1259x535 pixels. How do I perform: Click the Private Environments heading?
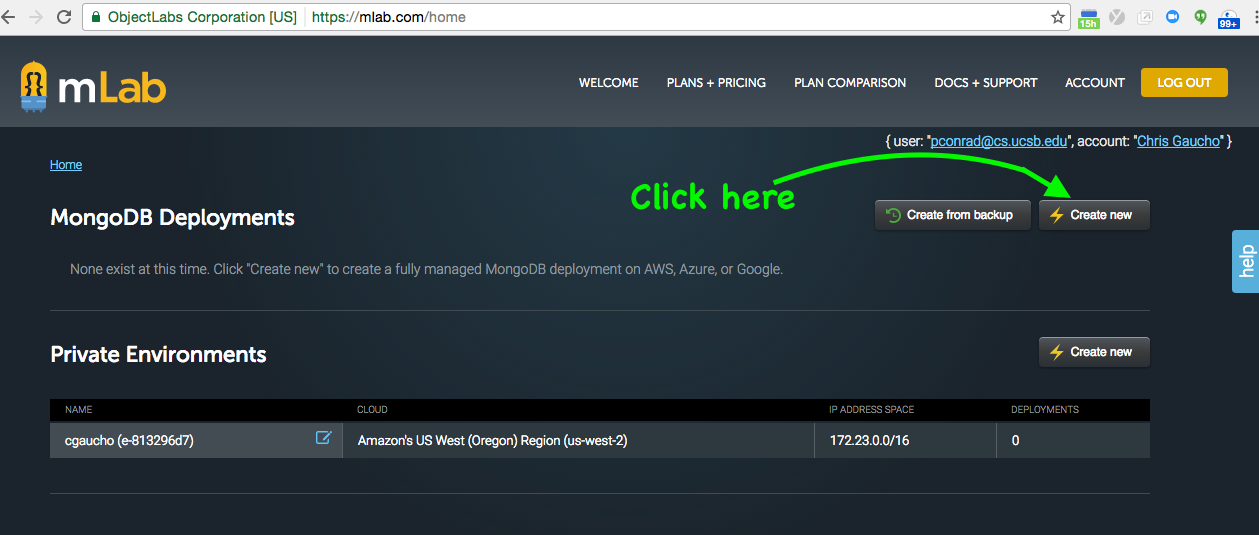click(x=158, y=354)
